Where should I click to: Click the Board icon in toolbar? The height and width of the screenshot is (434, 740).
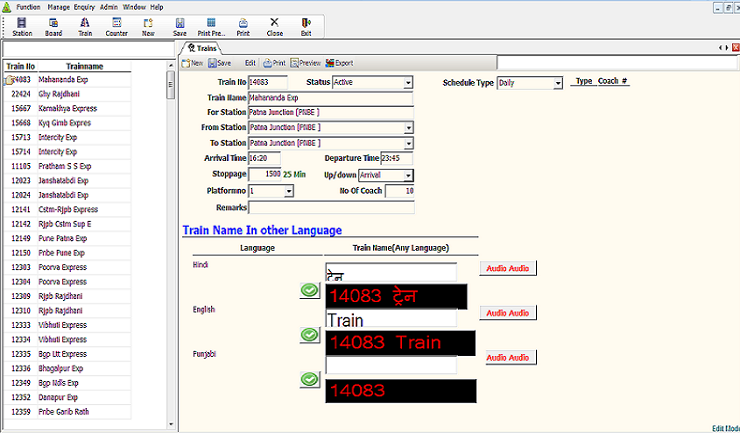[53, 26]
